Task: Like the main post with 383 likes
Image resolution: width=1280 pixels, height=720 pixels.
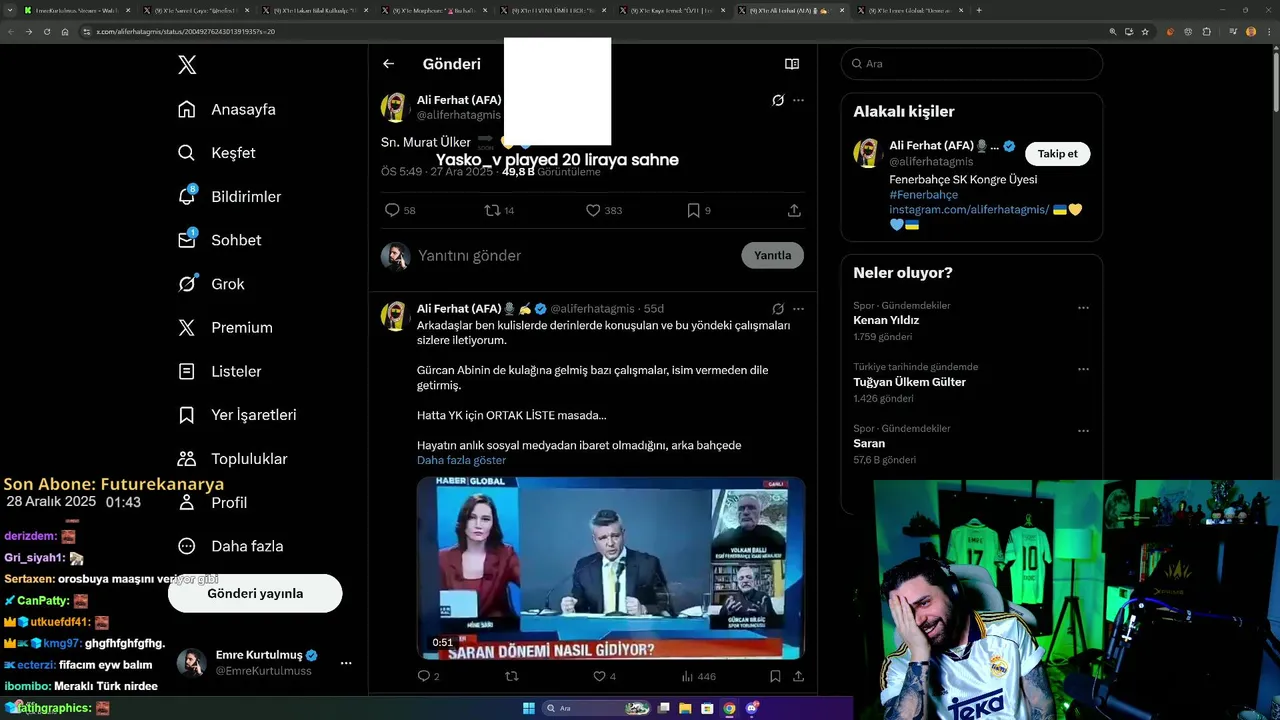Action: (593, 210)
